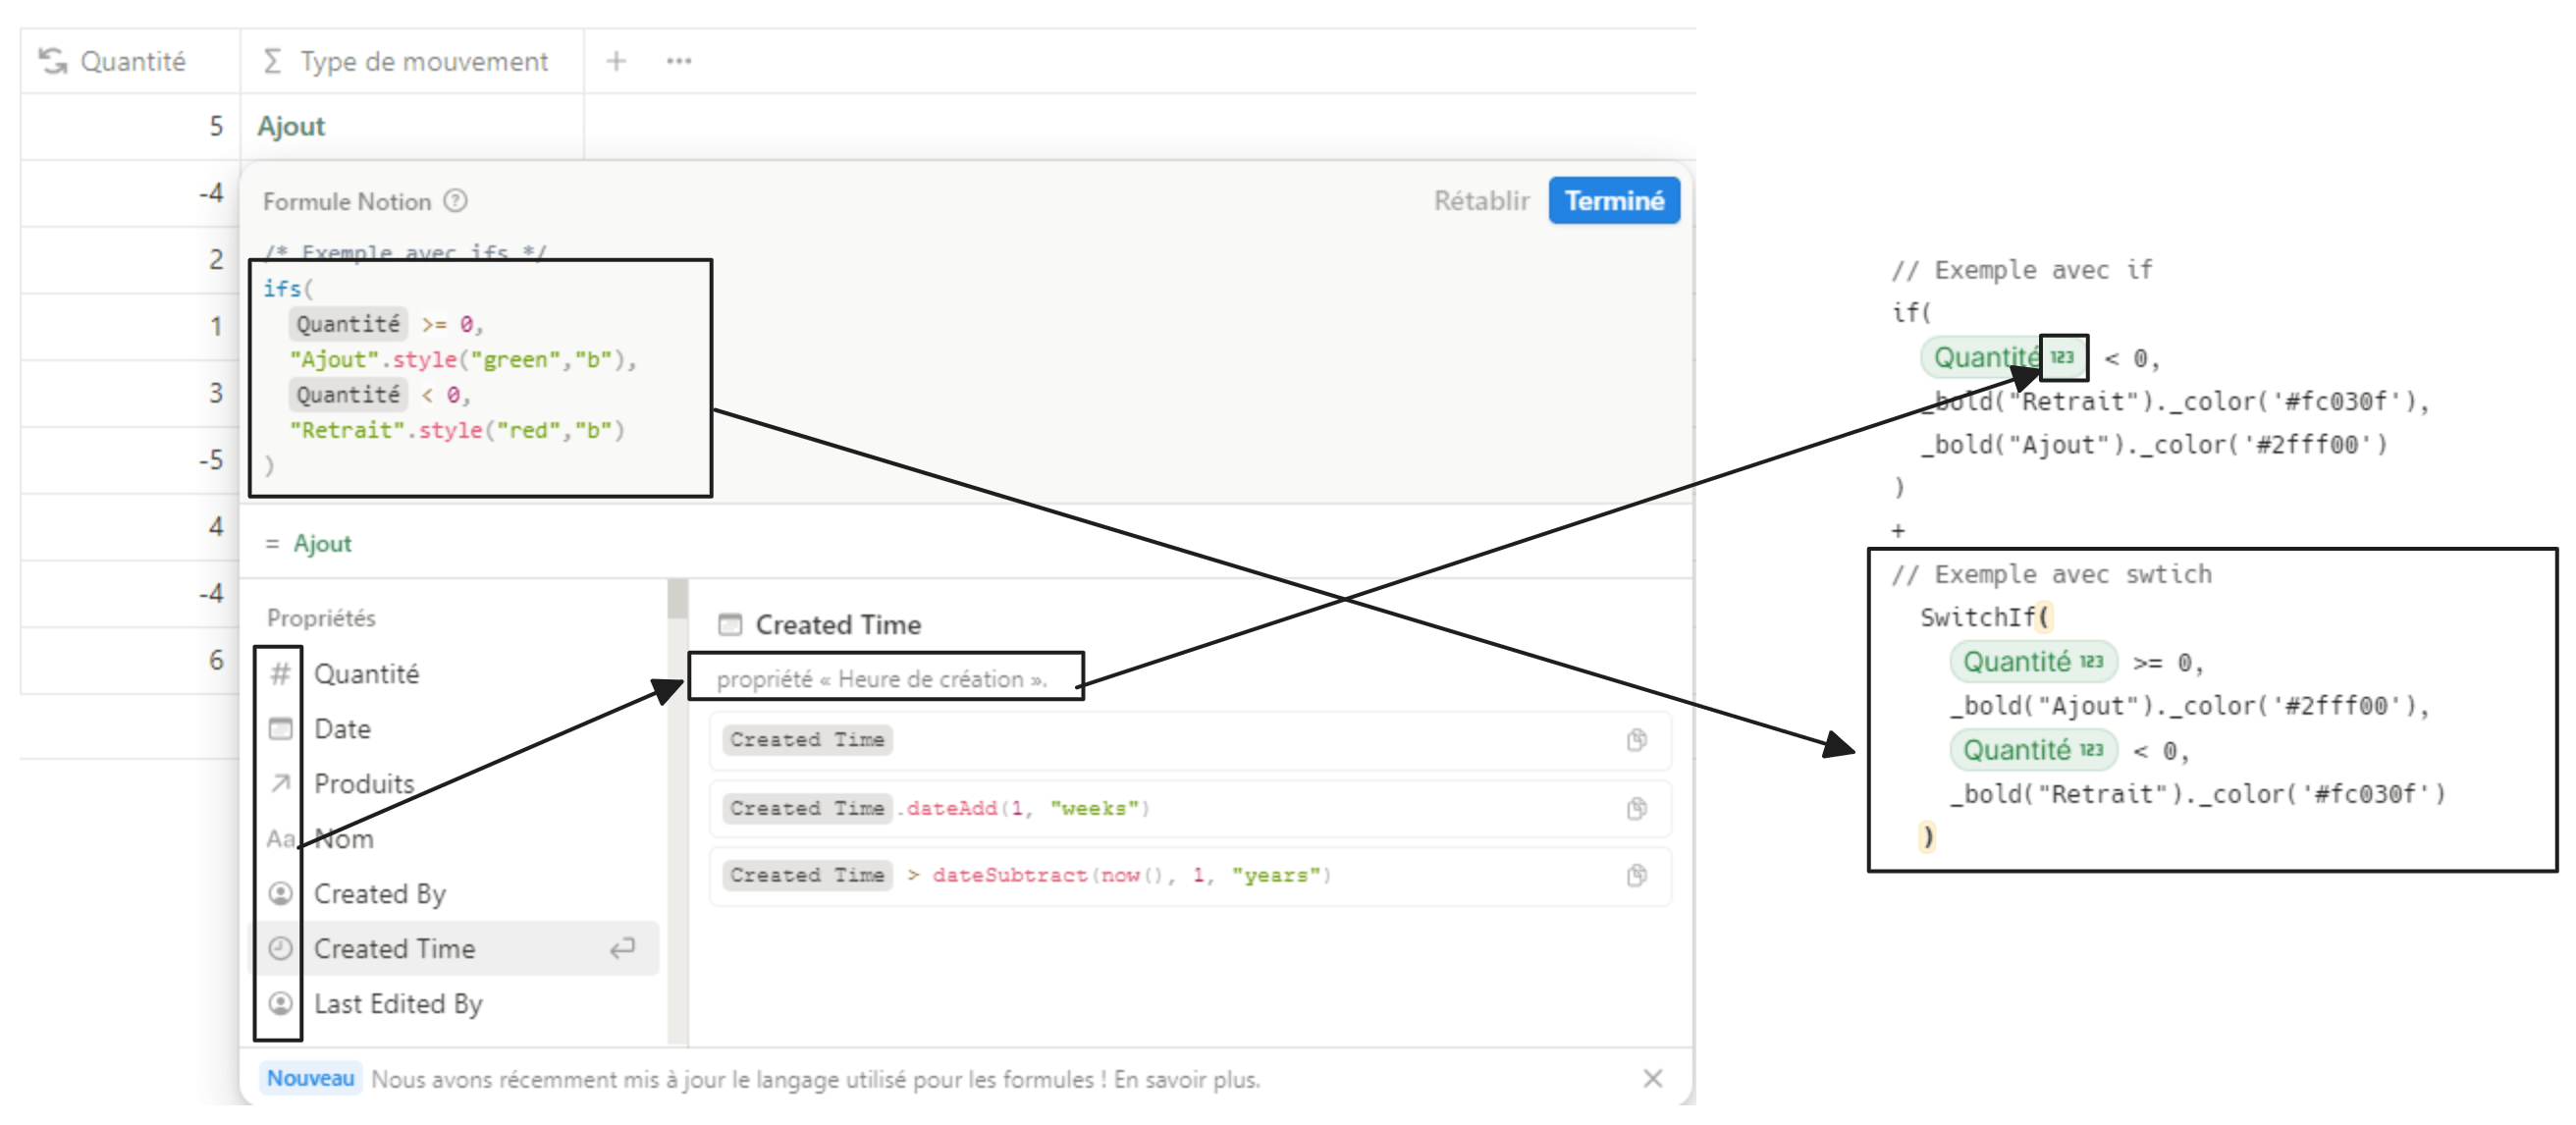Click the Created Time heading in documentation pane

click(838, 625)
